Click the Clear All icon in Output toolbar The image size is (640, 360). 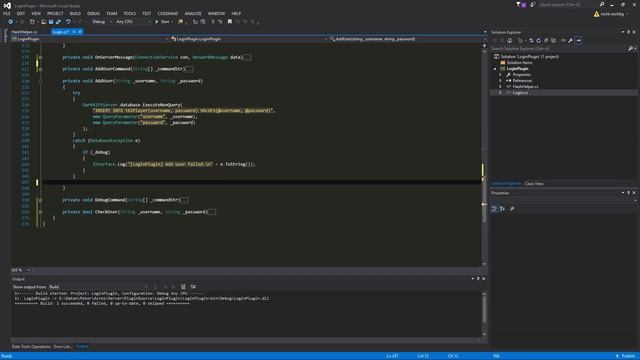click(183, 287)
